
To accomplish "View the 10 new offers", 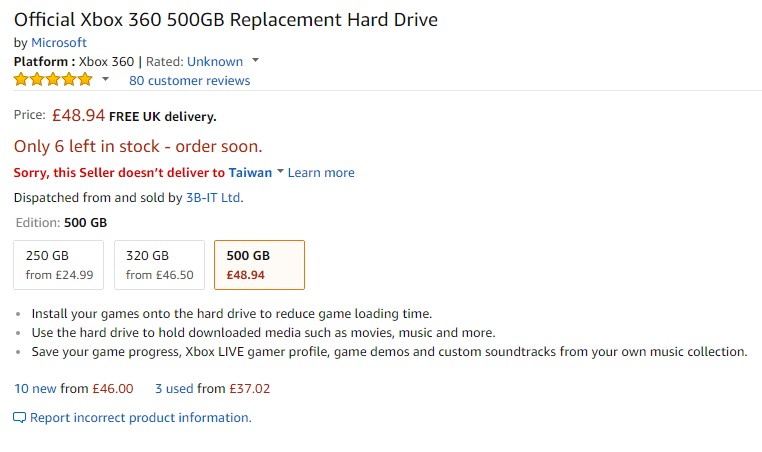I will coord(35,388).
